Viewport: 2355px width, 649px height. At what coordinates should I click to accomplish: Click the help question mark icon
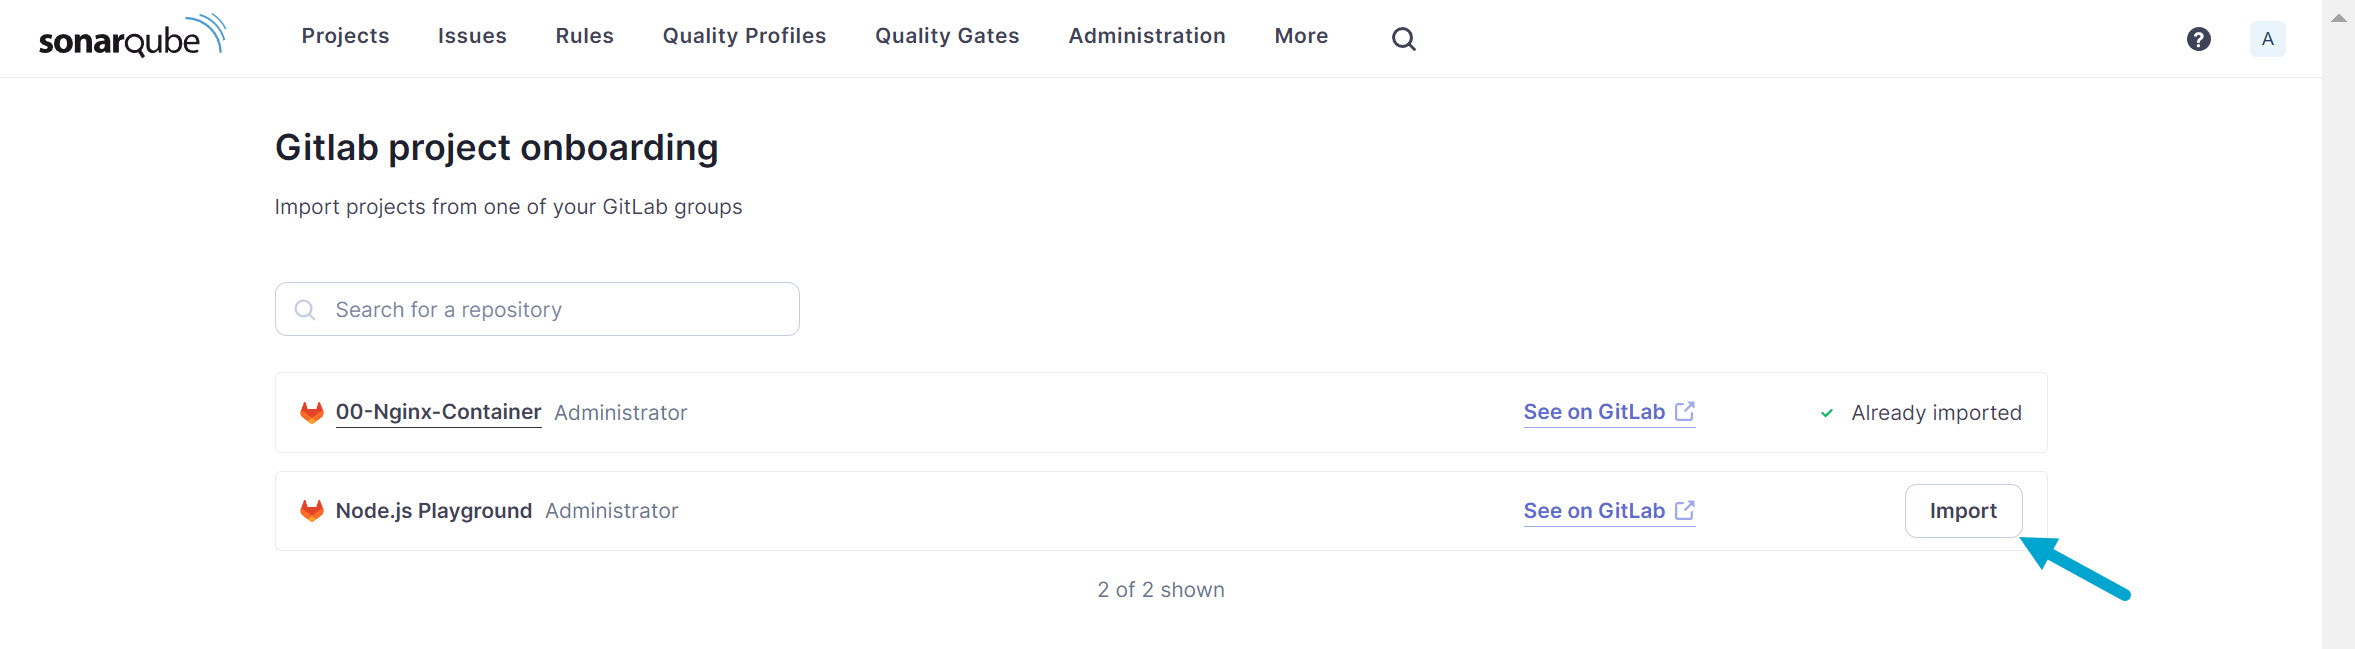(x=2199, y=38)
